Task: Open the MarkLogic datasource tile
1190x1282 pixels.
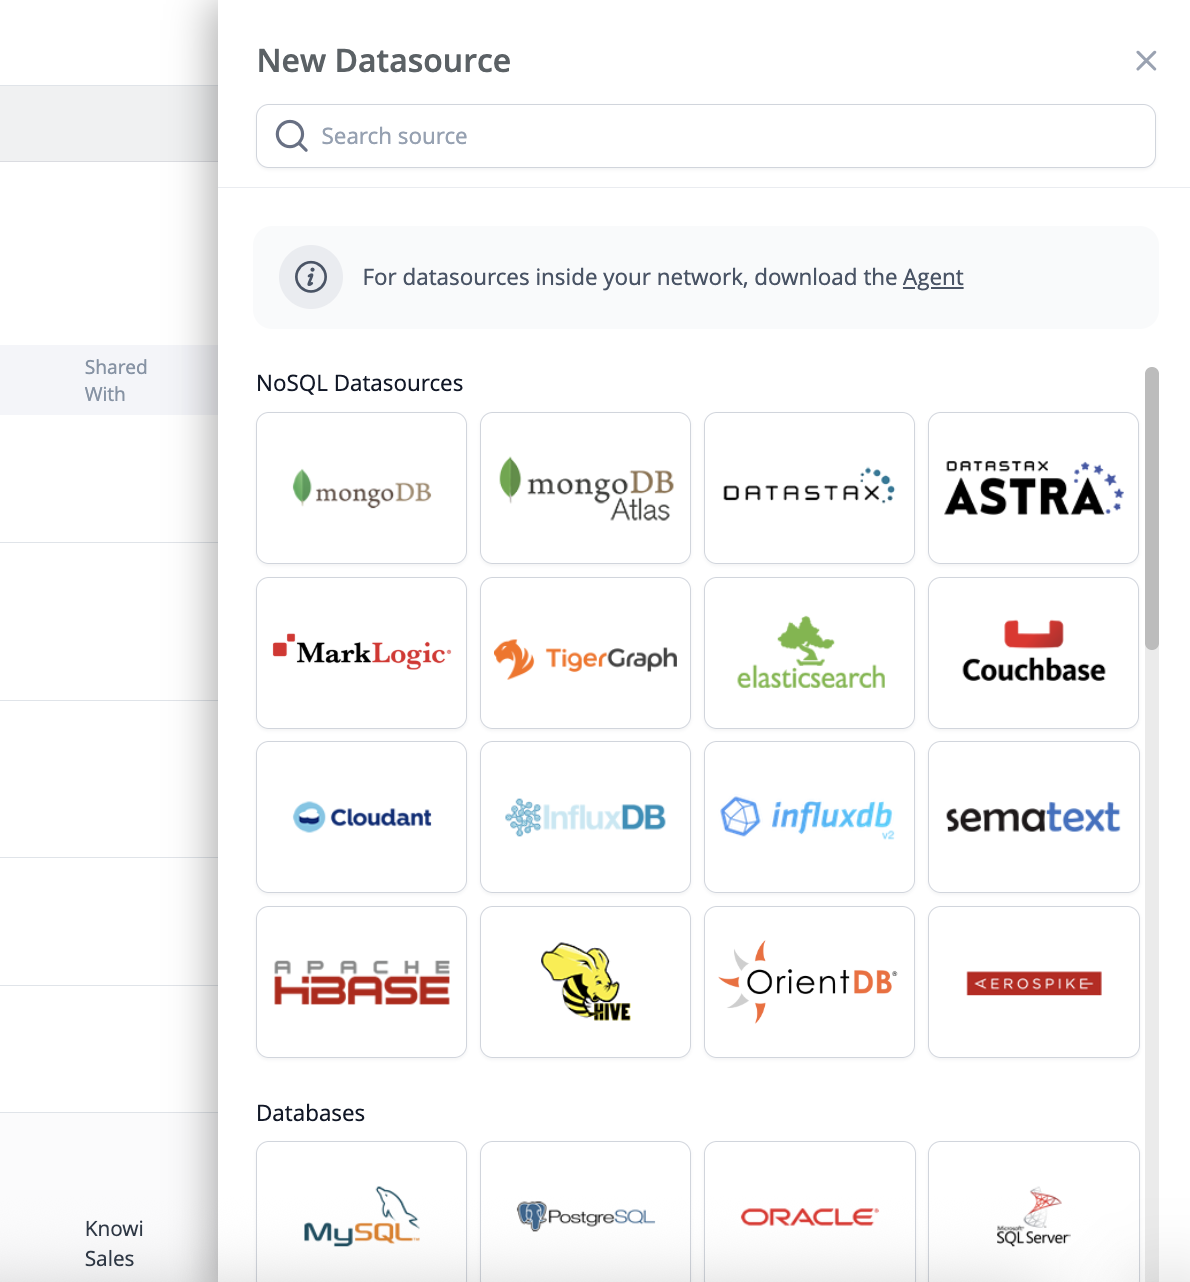Action: pos(361,653)
